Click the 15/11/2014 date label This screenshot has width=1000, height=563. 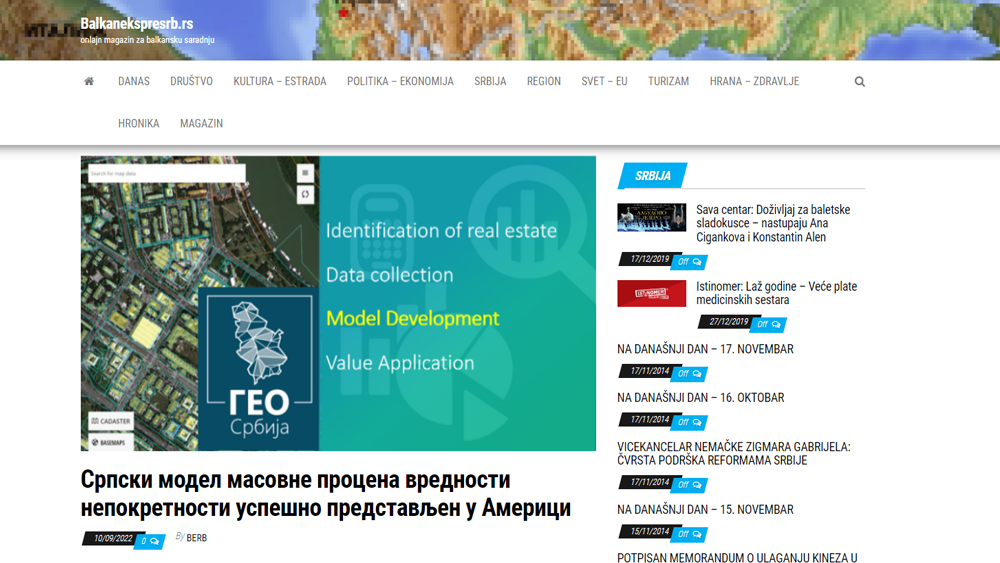[x=649, y=531]
